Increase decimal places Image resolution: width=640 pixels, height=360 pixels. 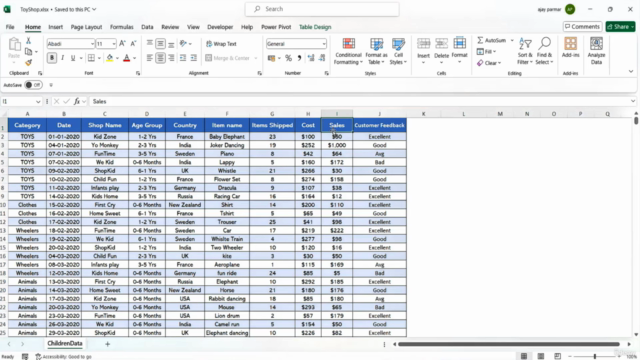coord(311,58)
